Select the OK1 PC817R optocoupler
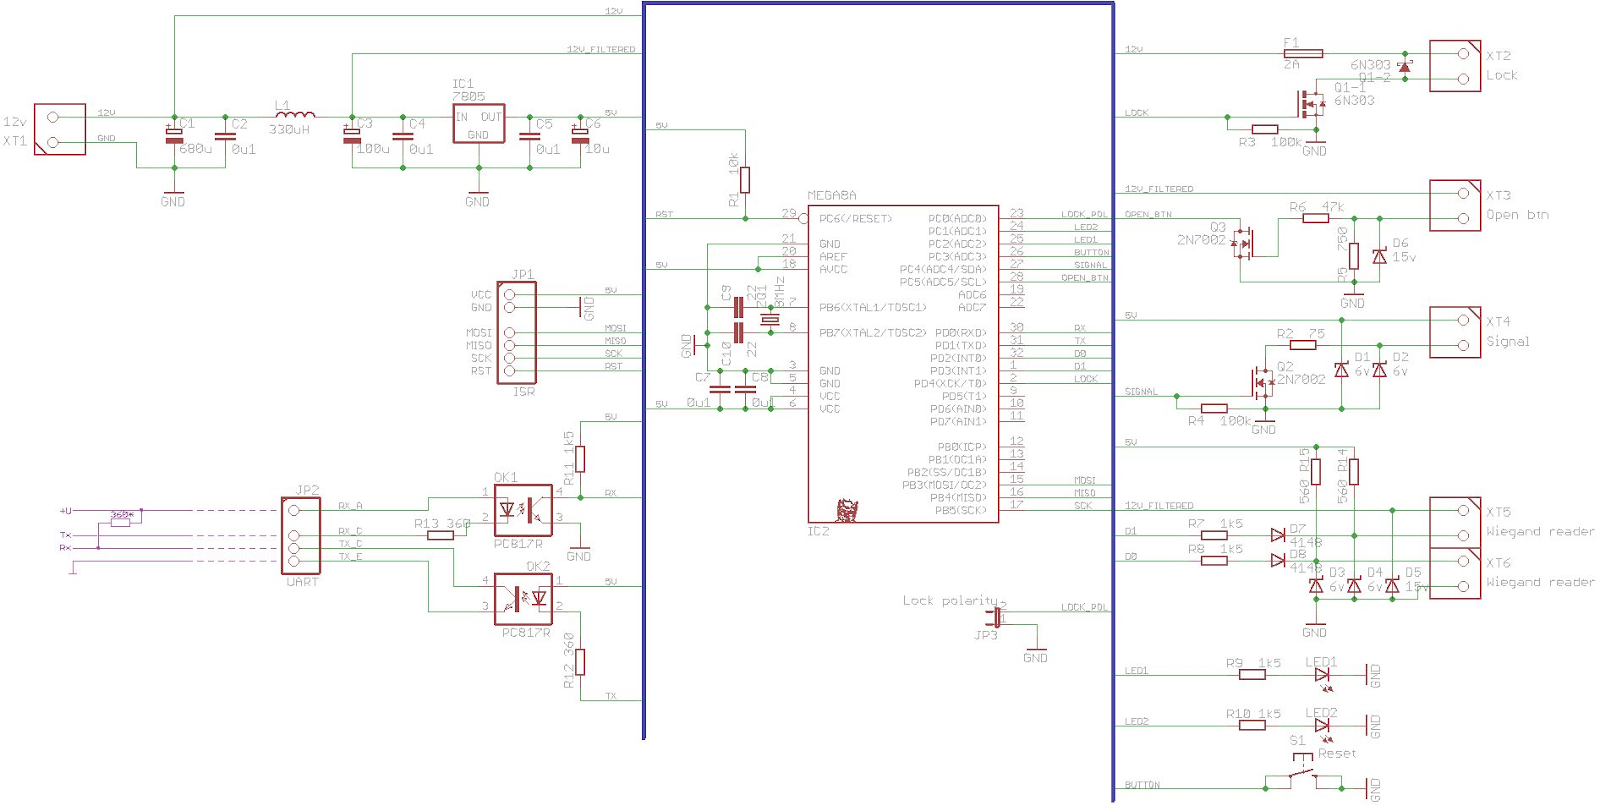1600x806 pixels. [523, 510]
